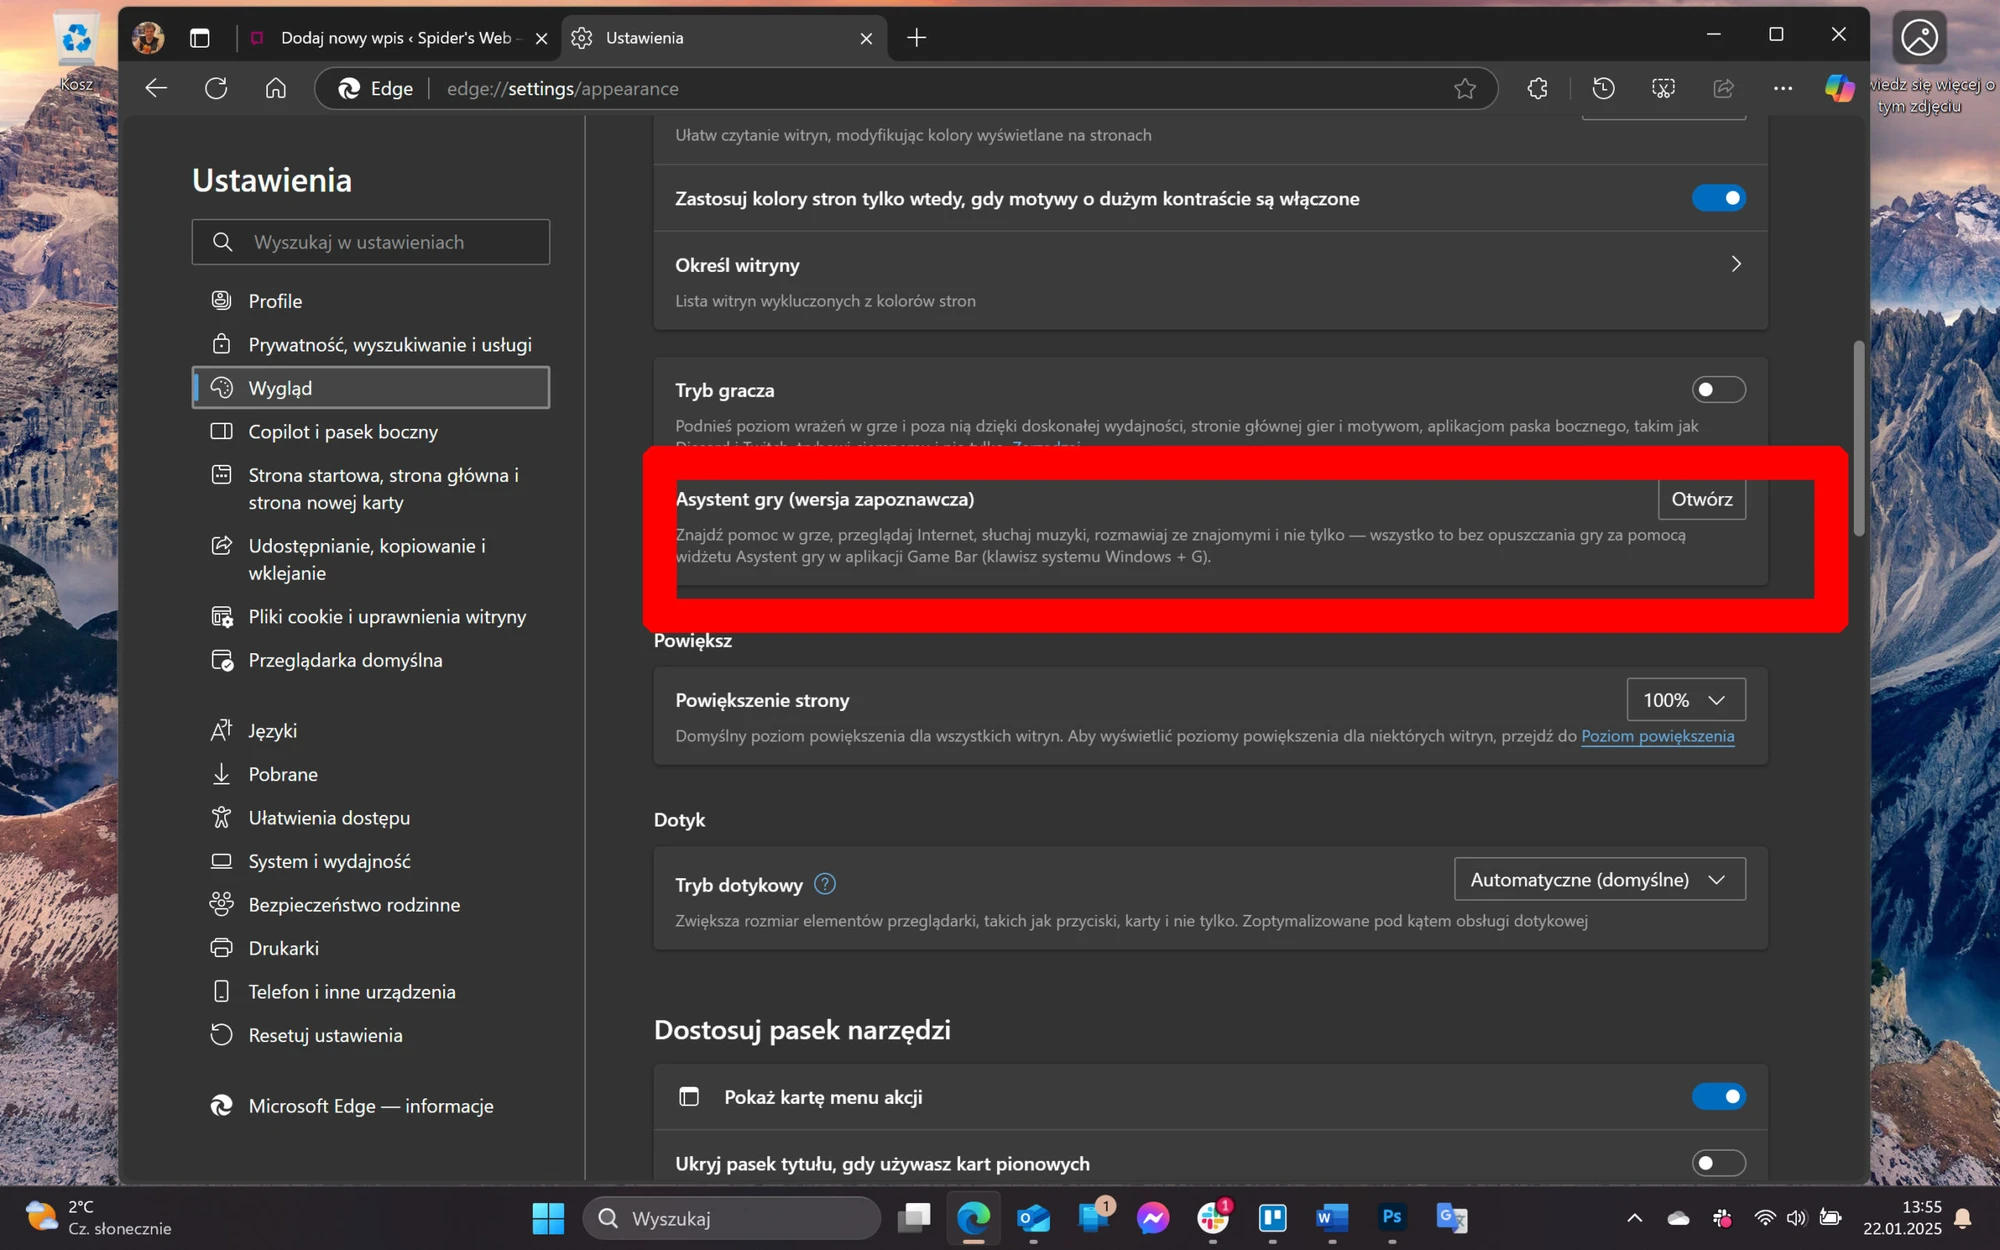The width and height of the screenshot is (2000, 1250).
Task: Expand the Określ witryny section
Action: click(x=1210, y=281)
